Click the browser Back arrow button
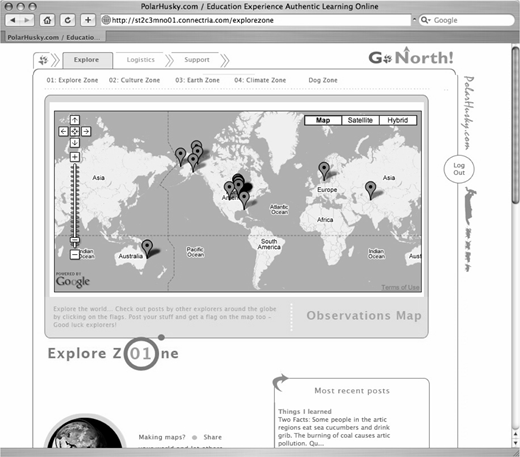 [13, 20]
